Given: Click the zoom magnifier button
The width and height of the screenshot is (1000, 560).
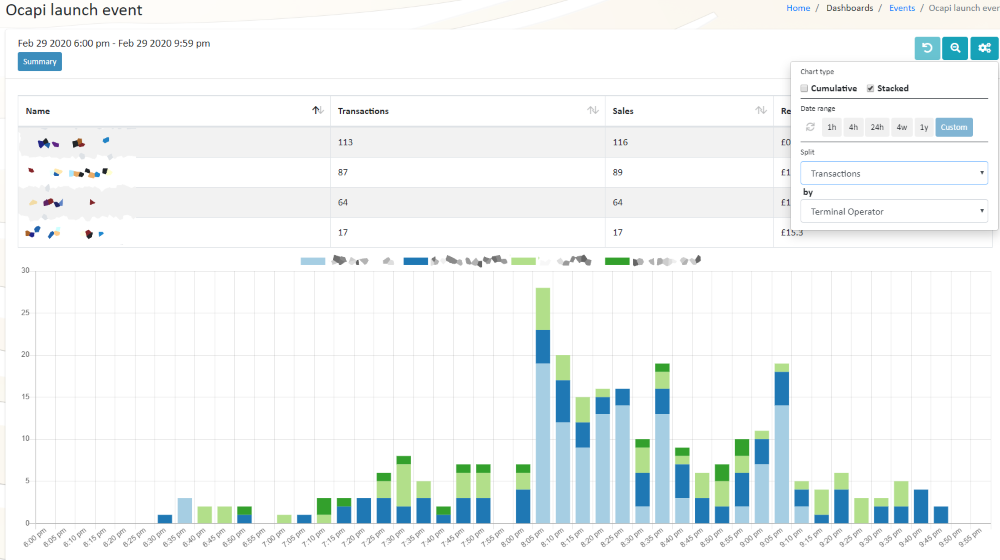Looking at the screenshot, I should click(955, 48).
